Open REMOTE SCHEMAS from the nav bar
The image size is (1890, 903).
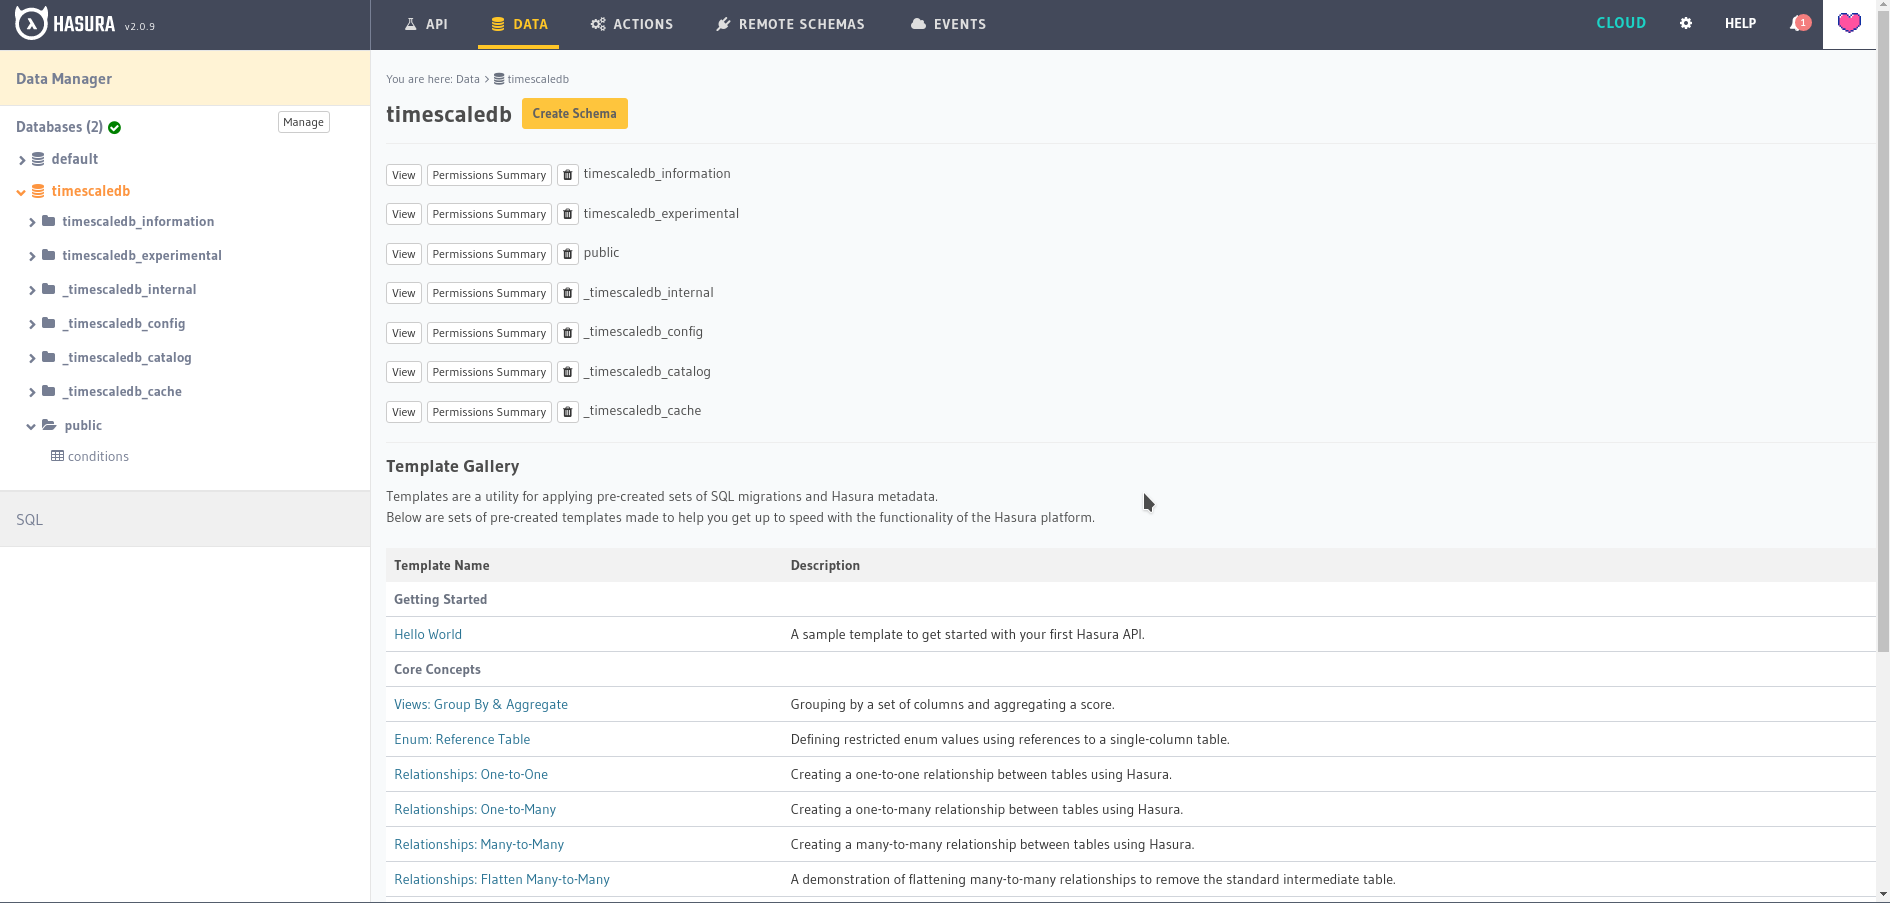click(x=723, y=23)
